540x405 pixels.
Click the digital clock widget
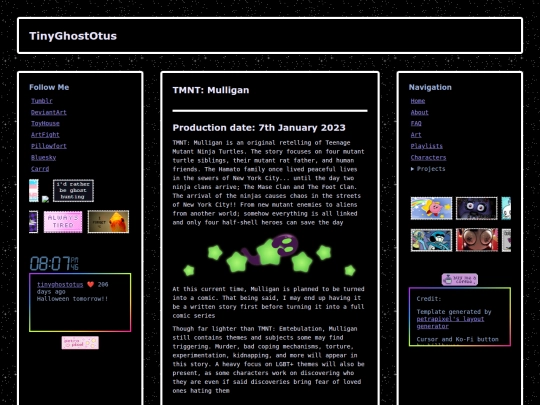tap(54, 263)
